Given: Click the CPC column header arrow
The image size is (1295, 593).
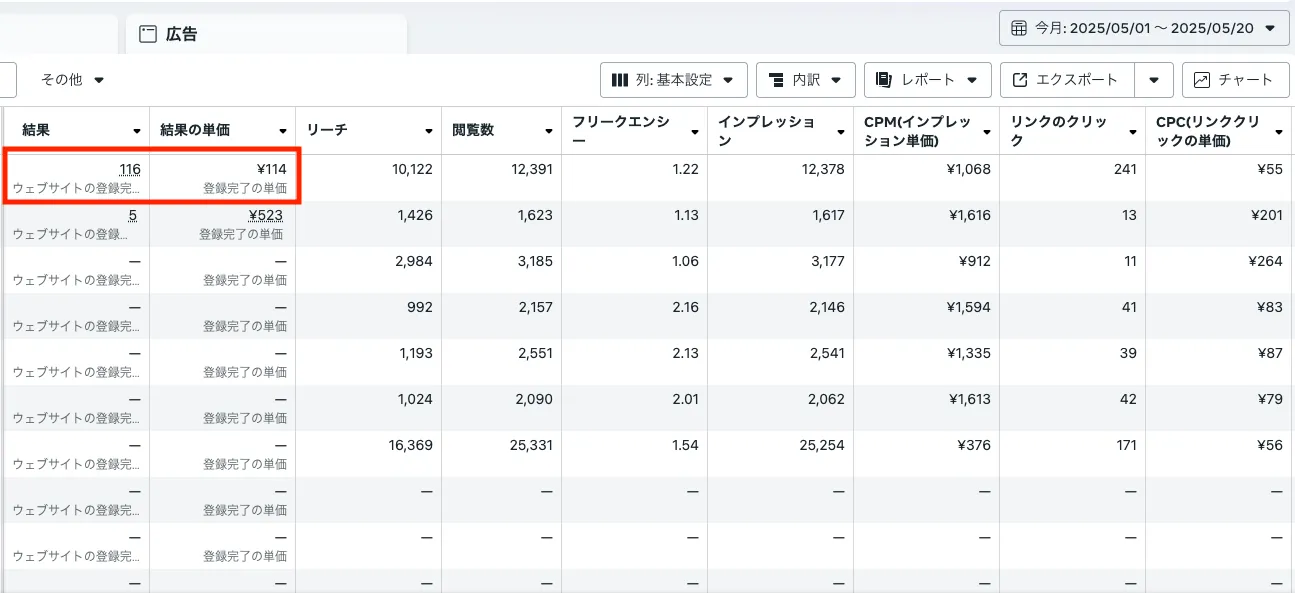Looking at the screenshot, I should coord(1279,131).
